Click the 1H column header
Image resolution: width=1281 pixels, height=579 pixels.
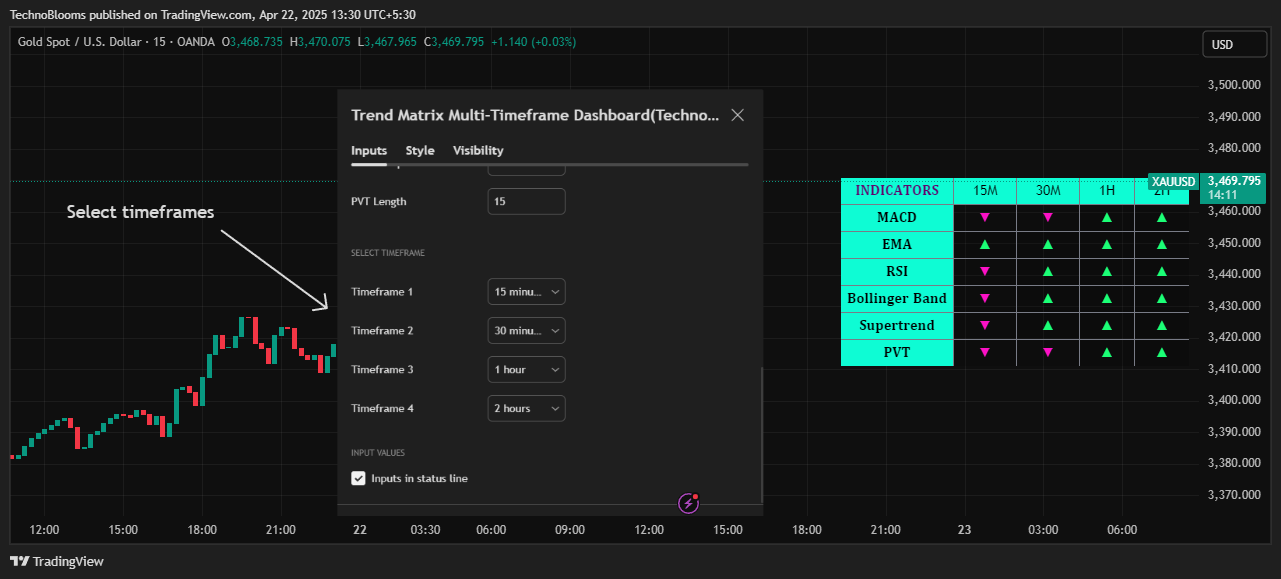(x=1107, y=190)
